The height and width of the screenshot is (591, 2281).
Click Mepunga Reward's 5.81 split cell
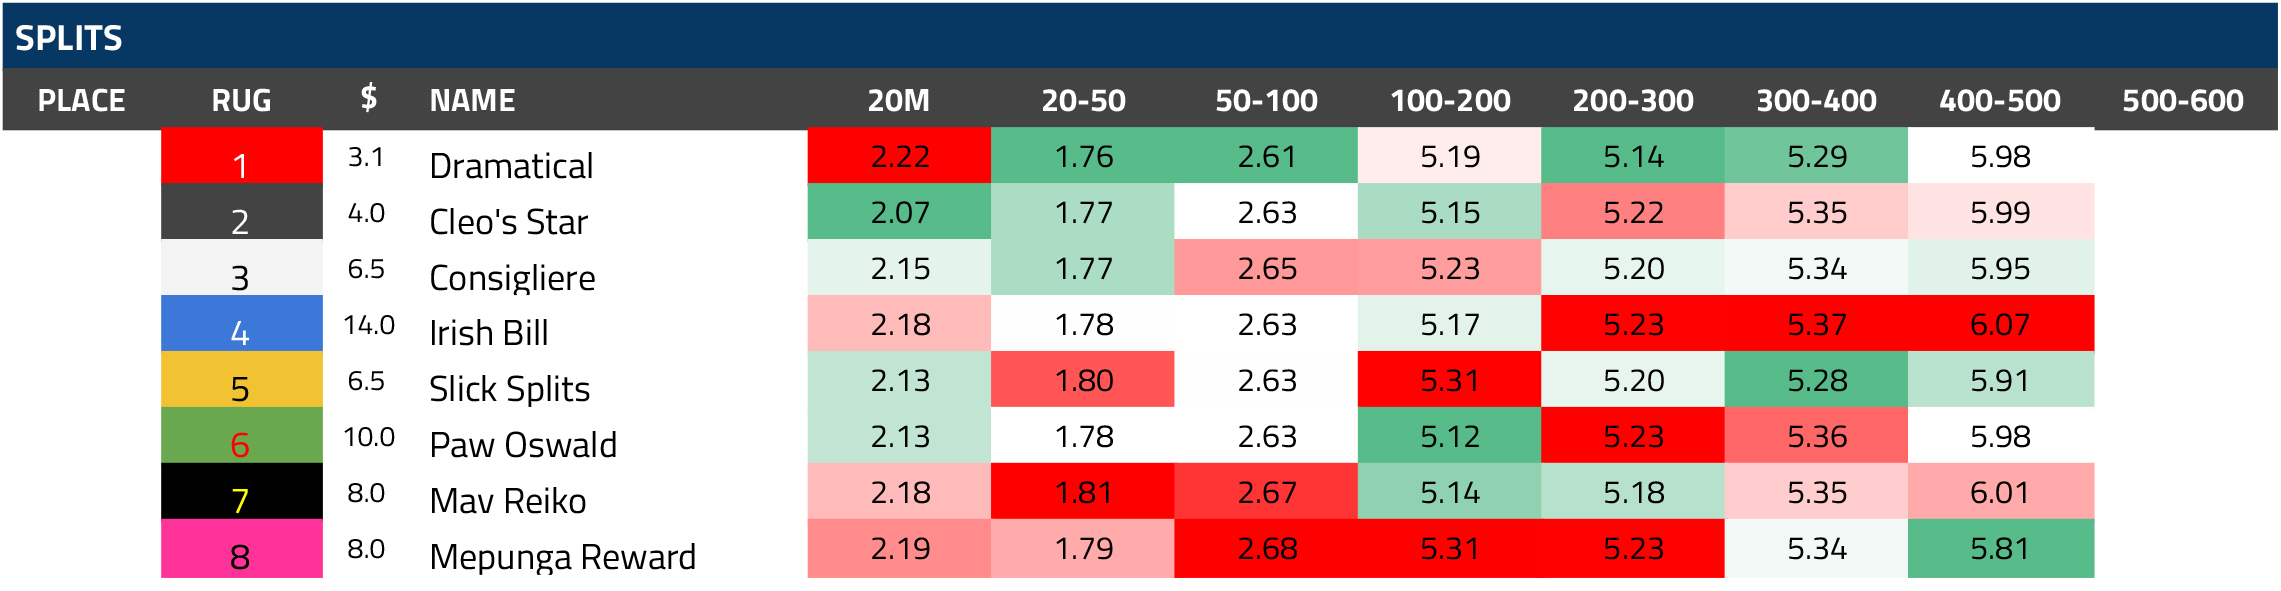coord(2000,549)
